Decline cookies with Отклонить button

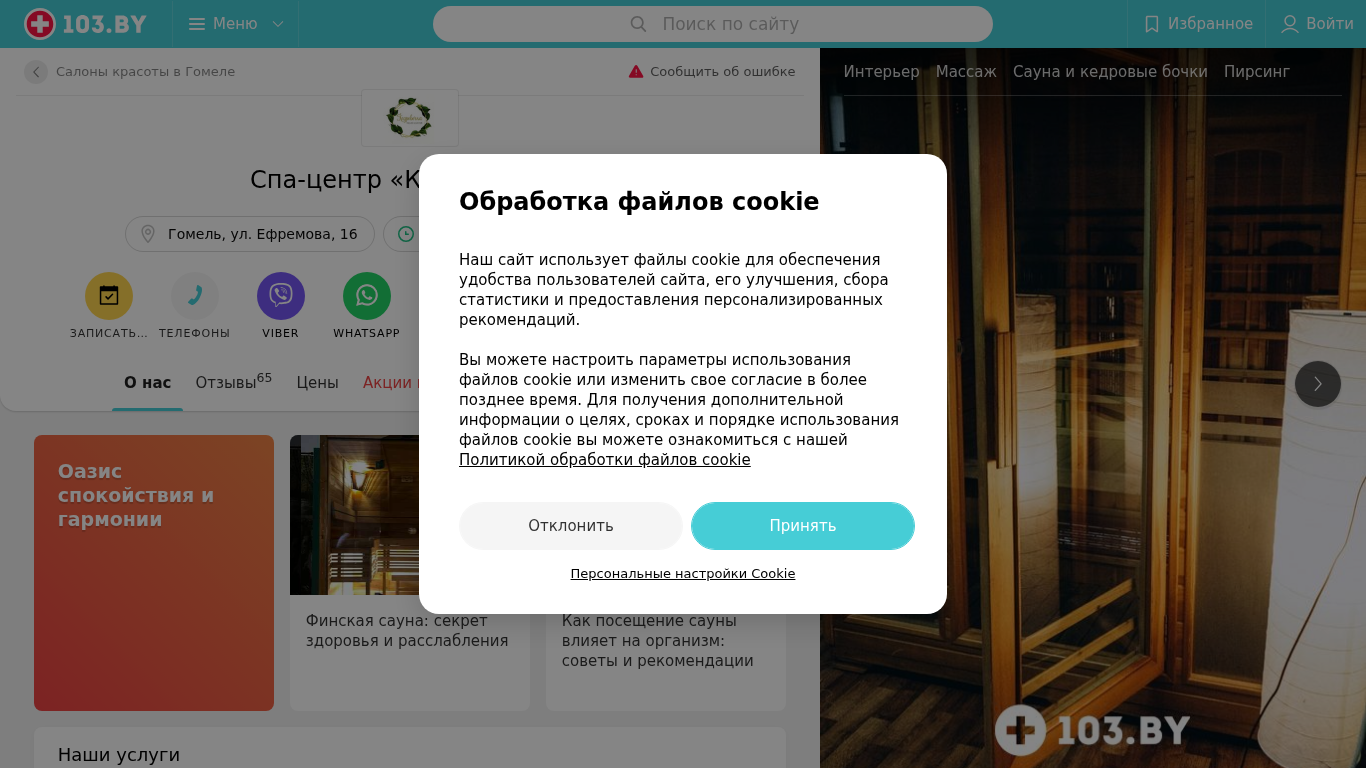coord(571,526)
